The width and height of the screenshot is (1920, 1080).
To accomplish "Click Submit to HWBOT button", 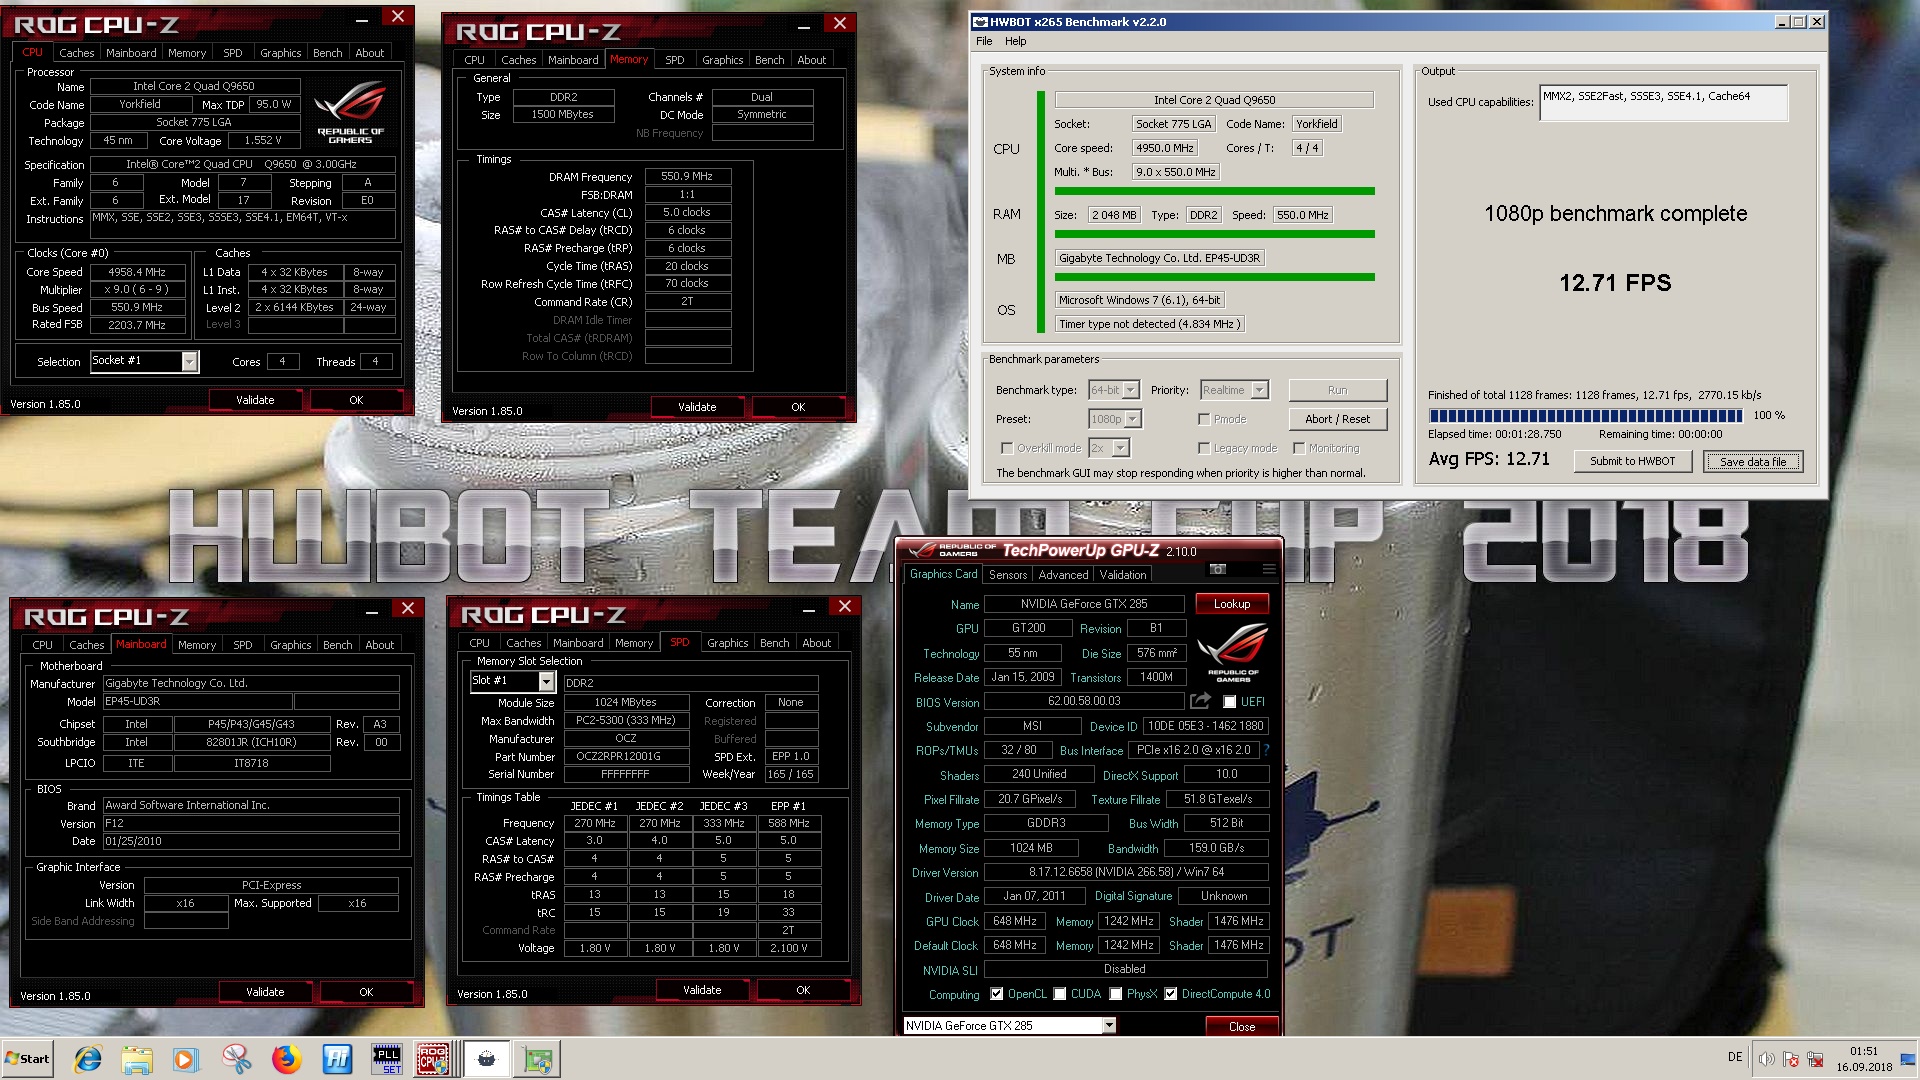I will pyautogui.click(x=1632, y=461).
